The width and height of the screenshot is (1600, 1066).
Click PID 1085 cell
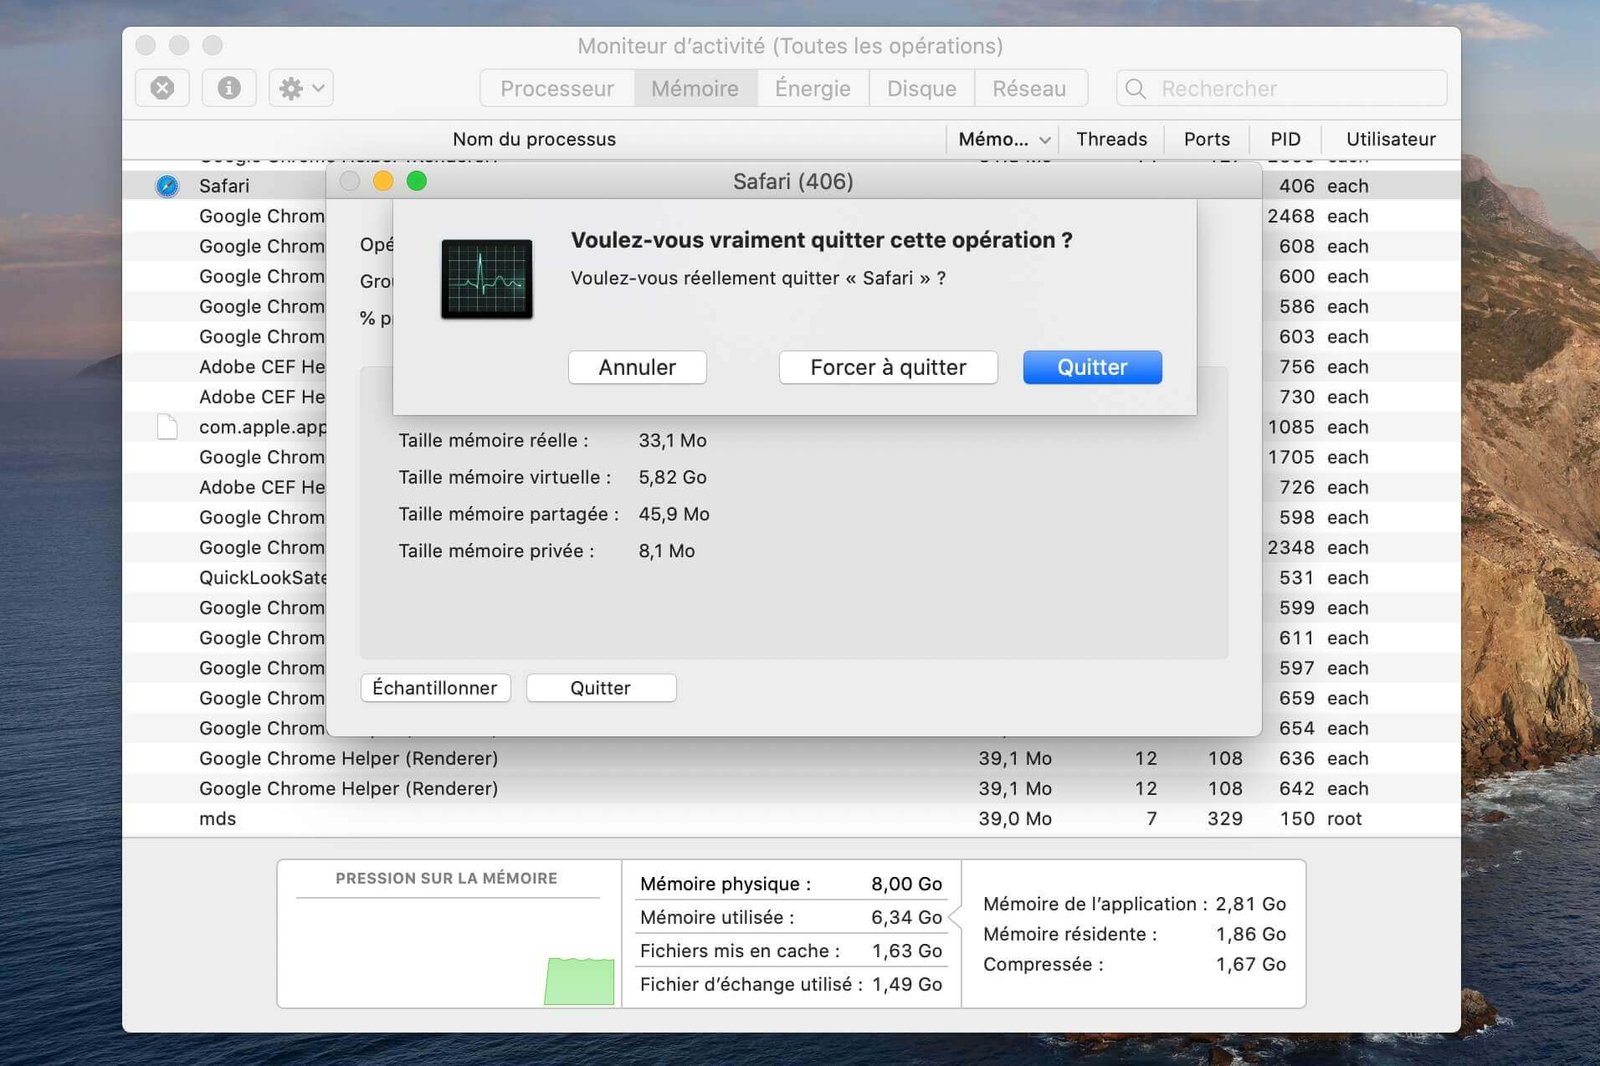(1291, 427)
